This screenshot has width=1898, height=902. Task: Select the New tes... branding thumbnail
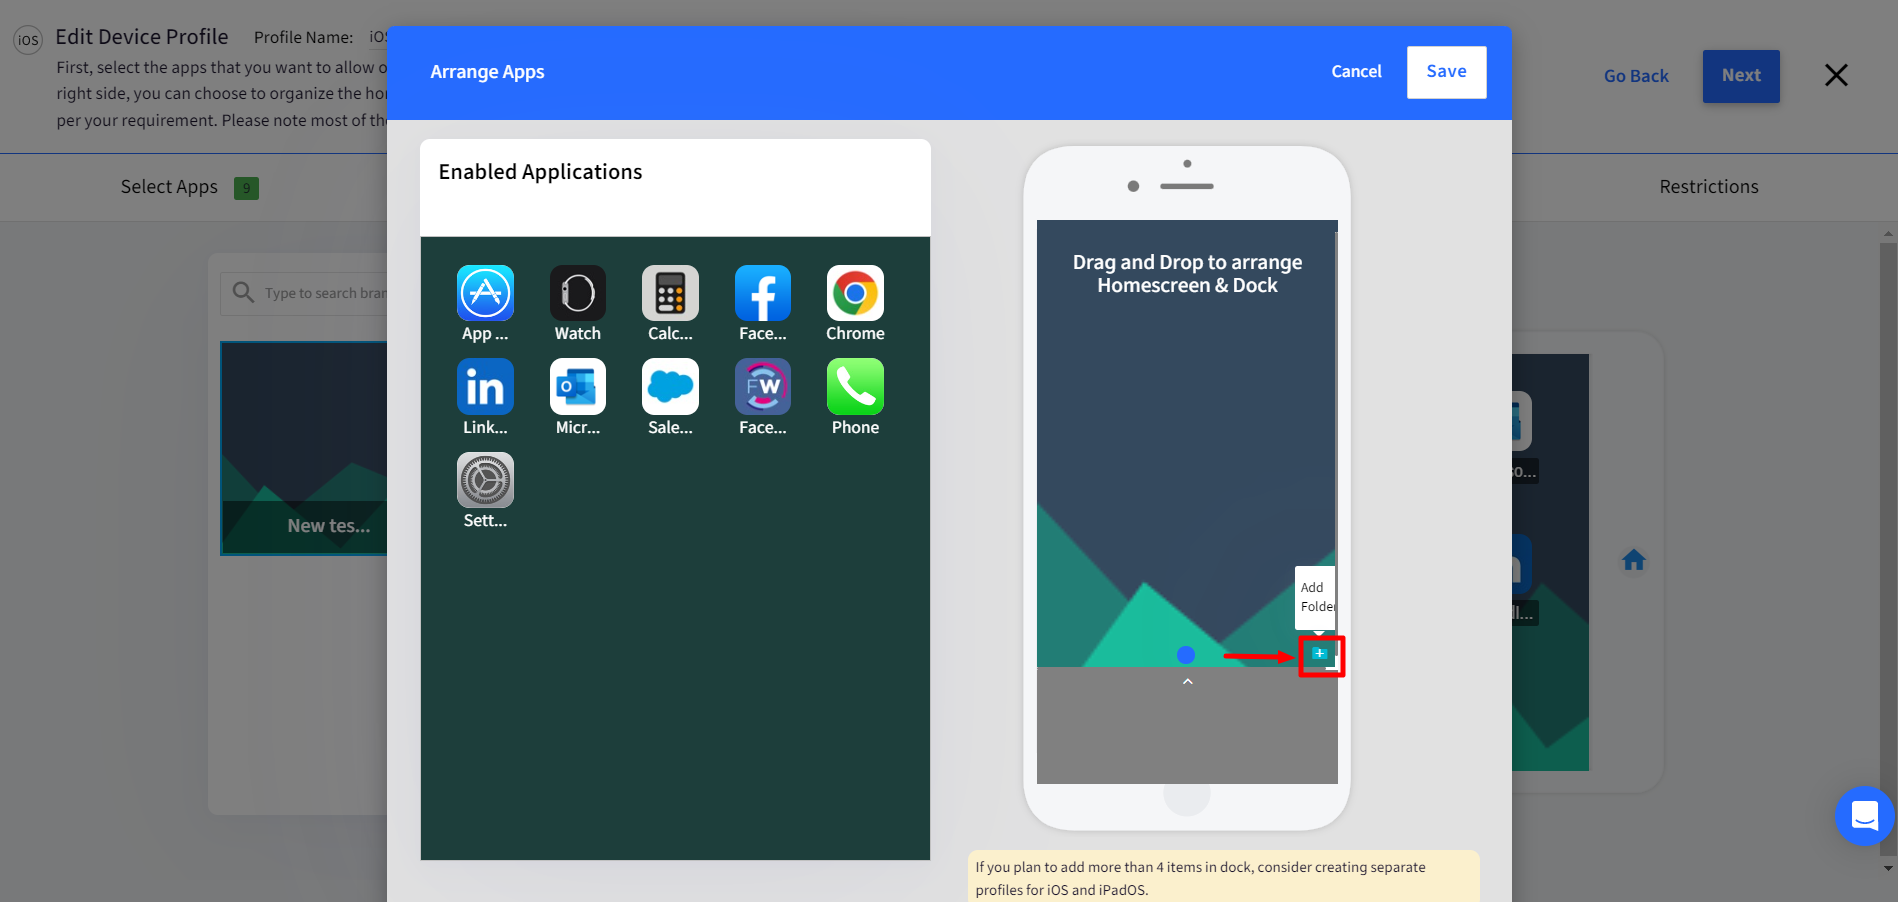pos(304,448)
